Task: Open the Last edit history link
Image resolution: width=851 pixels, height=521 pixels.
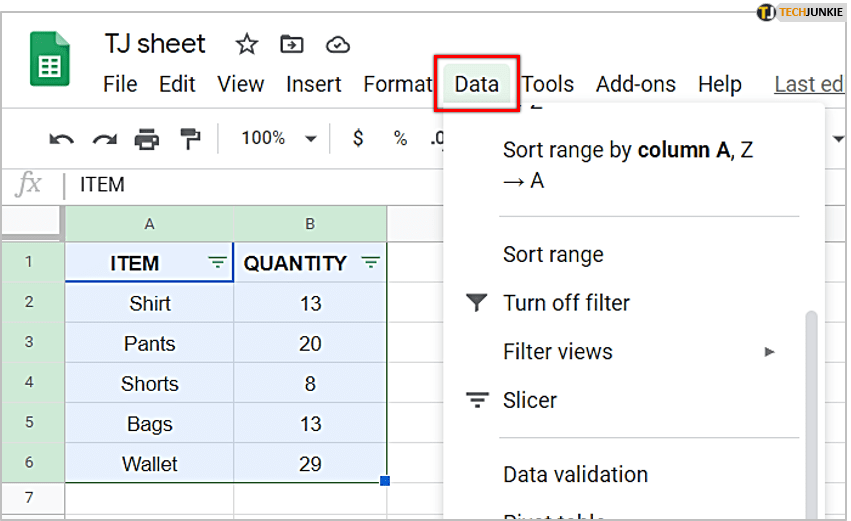Action: click(x=808, y=84)
